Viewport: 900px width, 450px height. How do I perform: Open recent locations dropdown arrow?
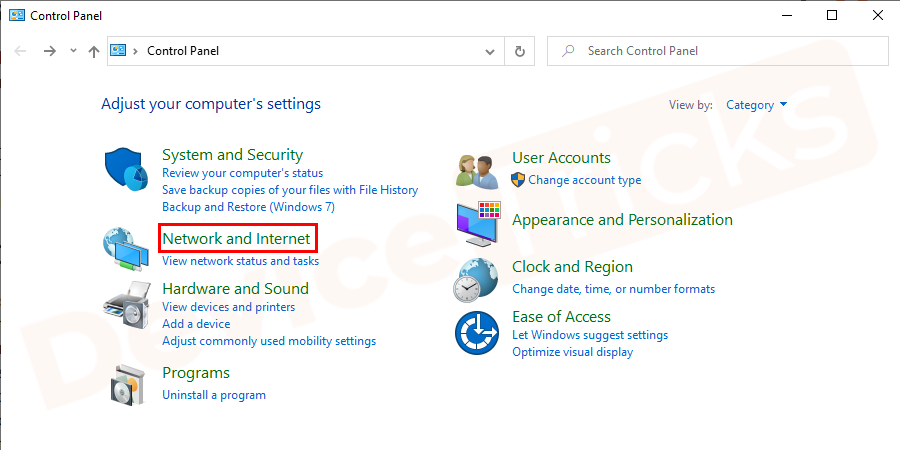click(73, 51)
